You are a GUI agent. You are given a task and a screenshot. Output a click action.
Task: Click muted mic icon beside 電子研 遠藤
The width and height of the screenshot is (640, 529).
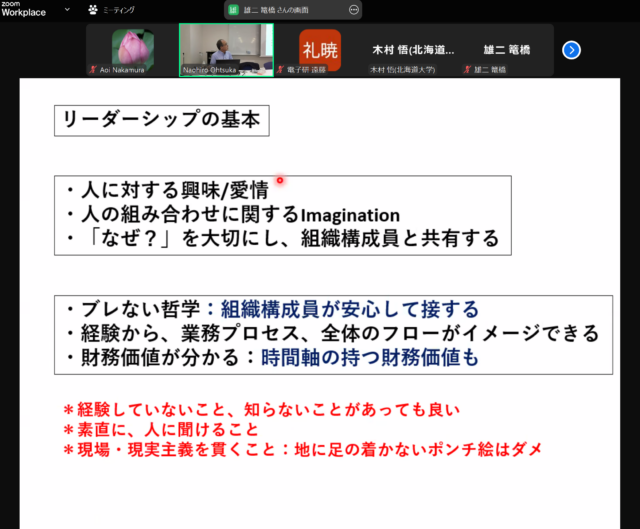279,70
